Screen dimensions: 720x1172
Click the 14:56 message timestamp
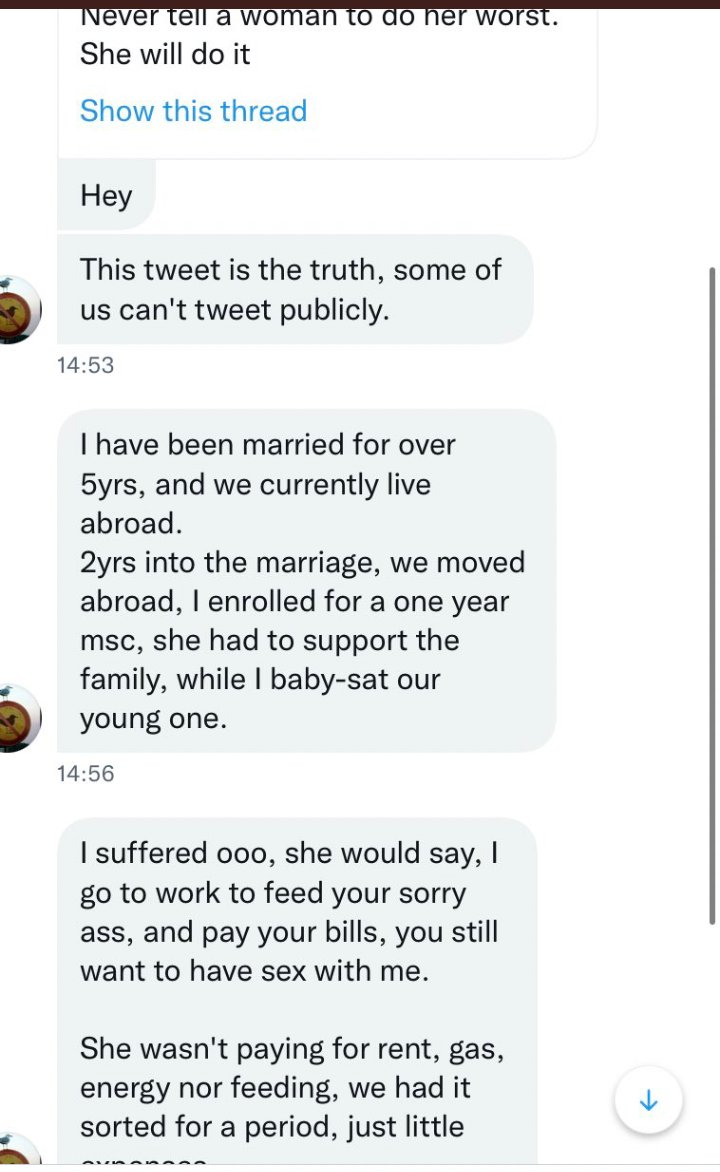click(x=86, y=773)
